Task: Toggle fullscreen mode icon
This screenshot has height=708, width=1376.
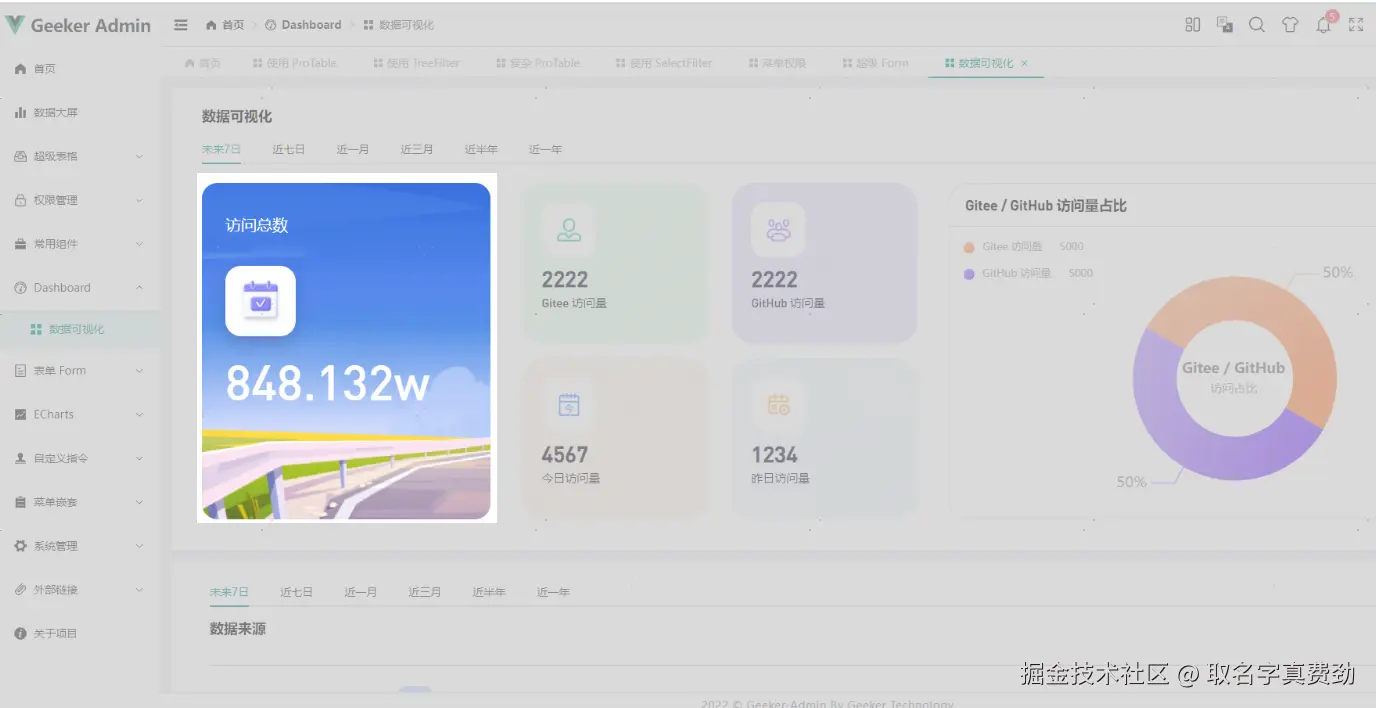Action: (x=1356, y=25)
